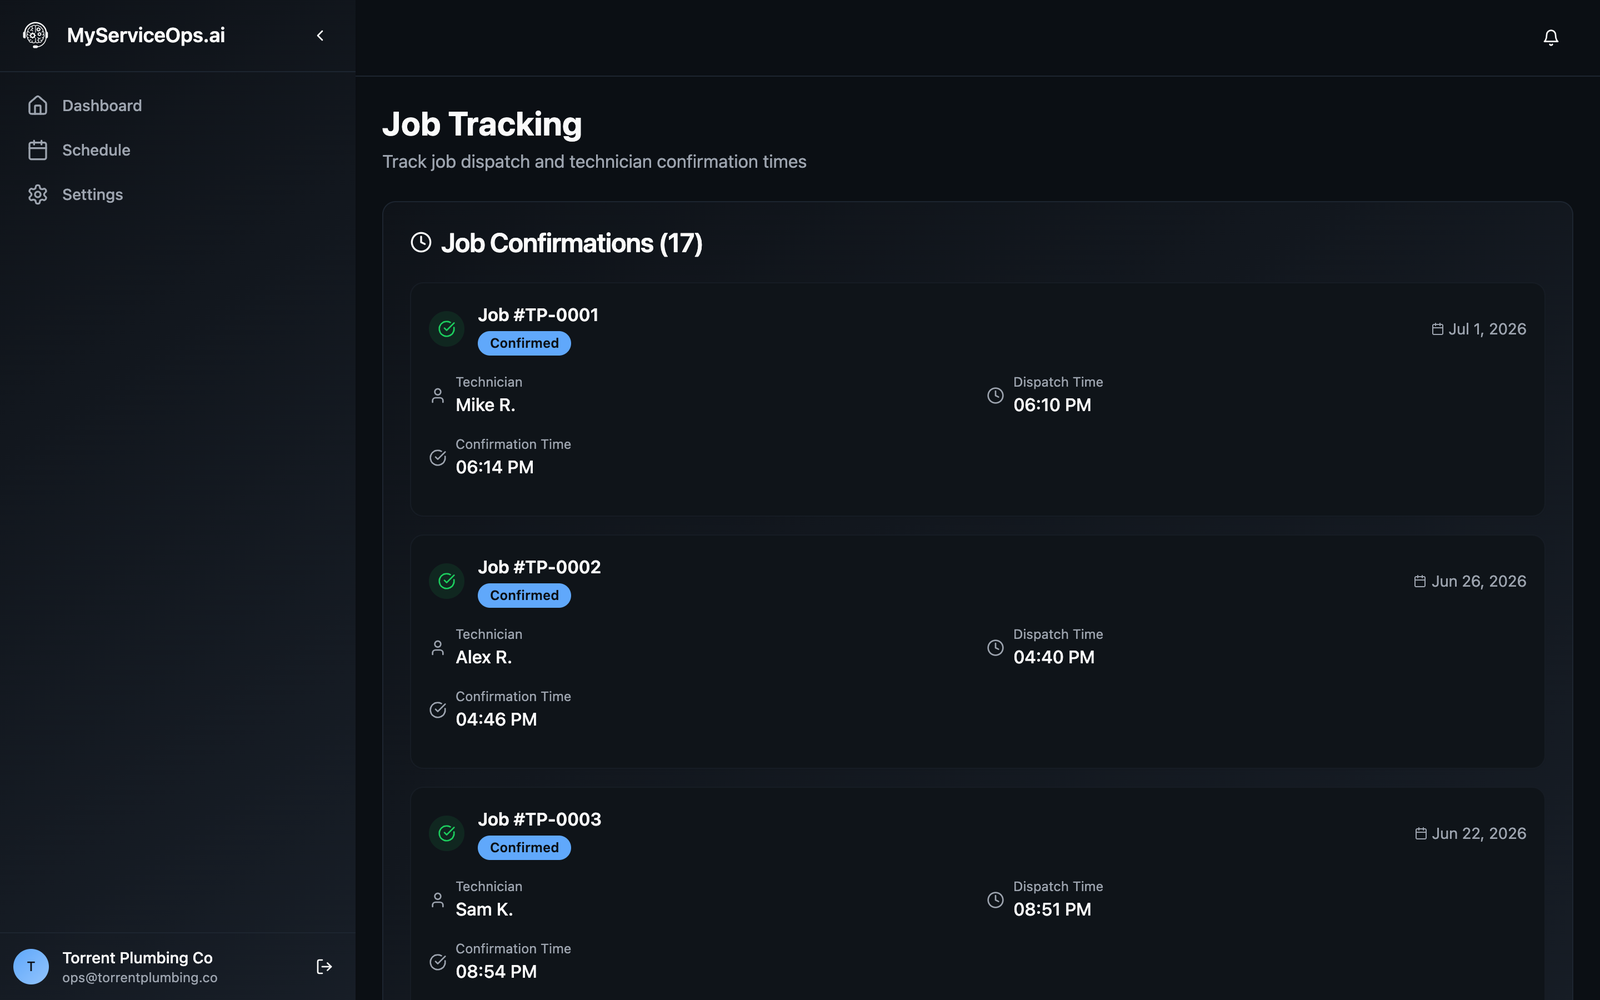Screen dimensions: 1600x1000
Task: Click the technician person icon beside Alex R.
Action: pos(438,647)
